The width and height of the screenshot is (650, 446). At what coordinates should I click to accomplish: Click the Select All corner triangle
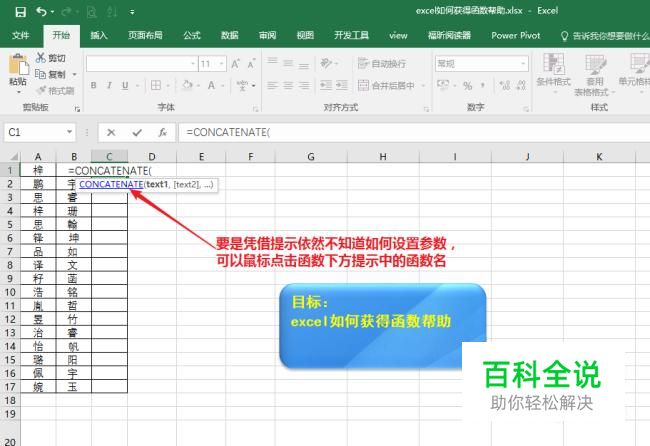[14, 157]
